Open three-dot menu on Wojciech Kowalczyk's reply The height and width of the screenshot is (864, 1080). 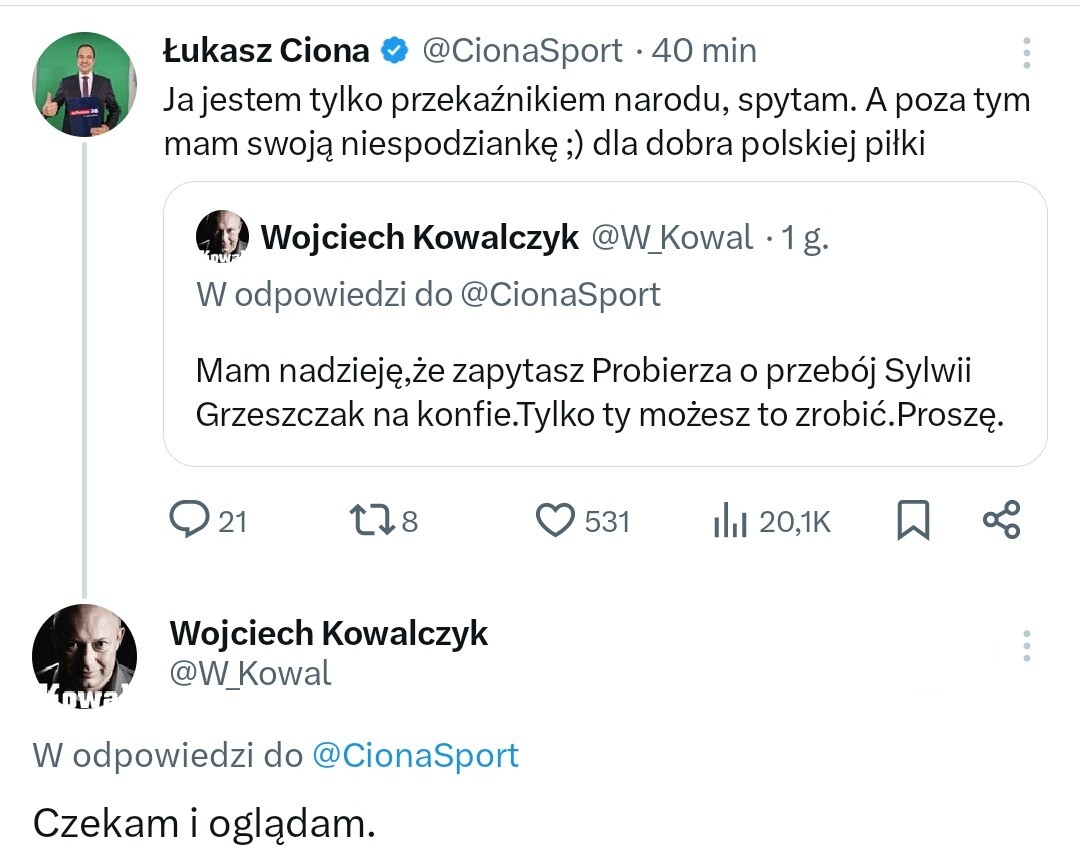1026,646
